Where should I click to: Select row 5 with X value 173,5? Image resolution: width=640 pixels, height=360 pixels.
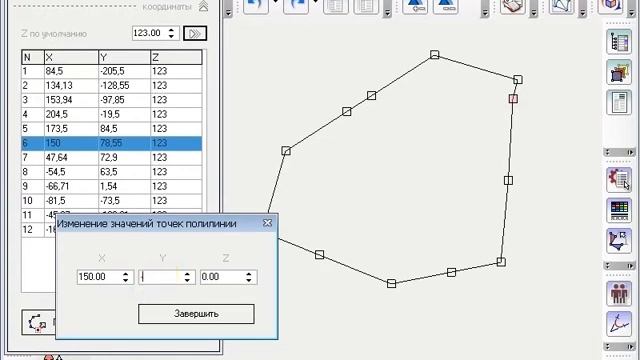111,129
